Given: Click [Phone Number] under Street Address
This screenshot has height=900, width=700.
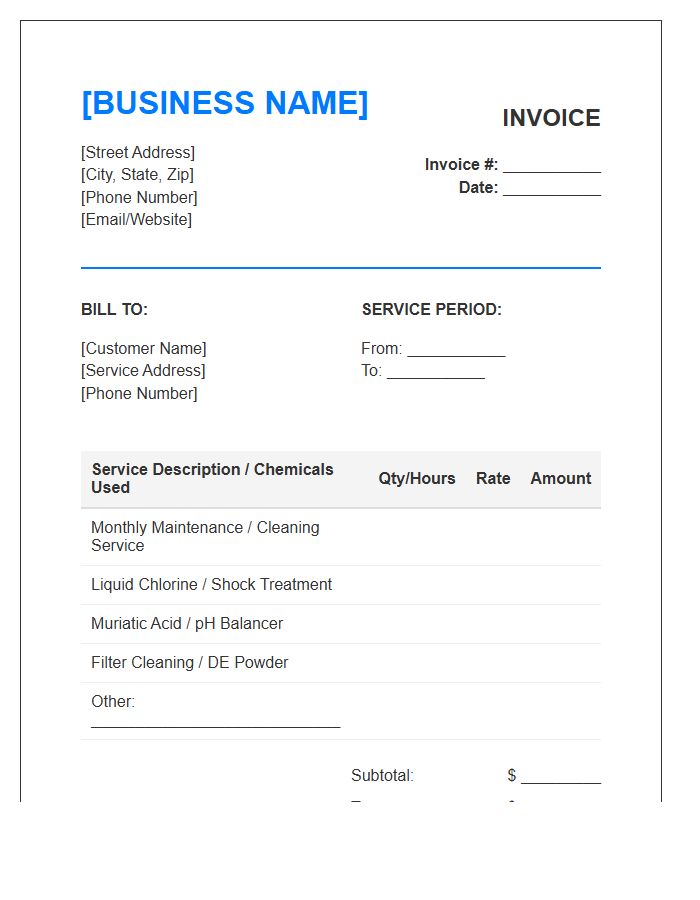Looking at the screenshot, I should (139, 197).
